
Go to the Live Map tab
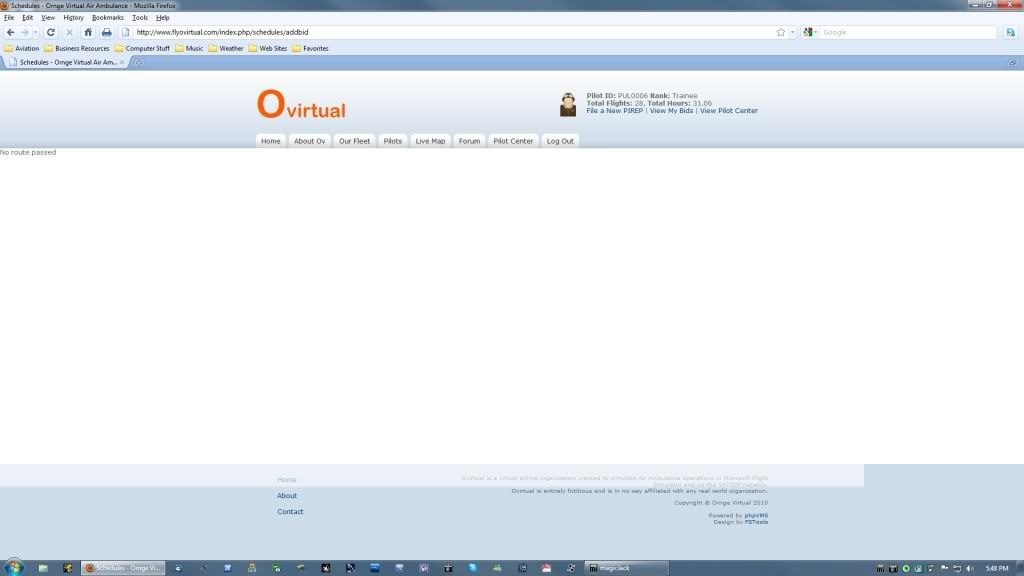coord(430,141)
